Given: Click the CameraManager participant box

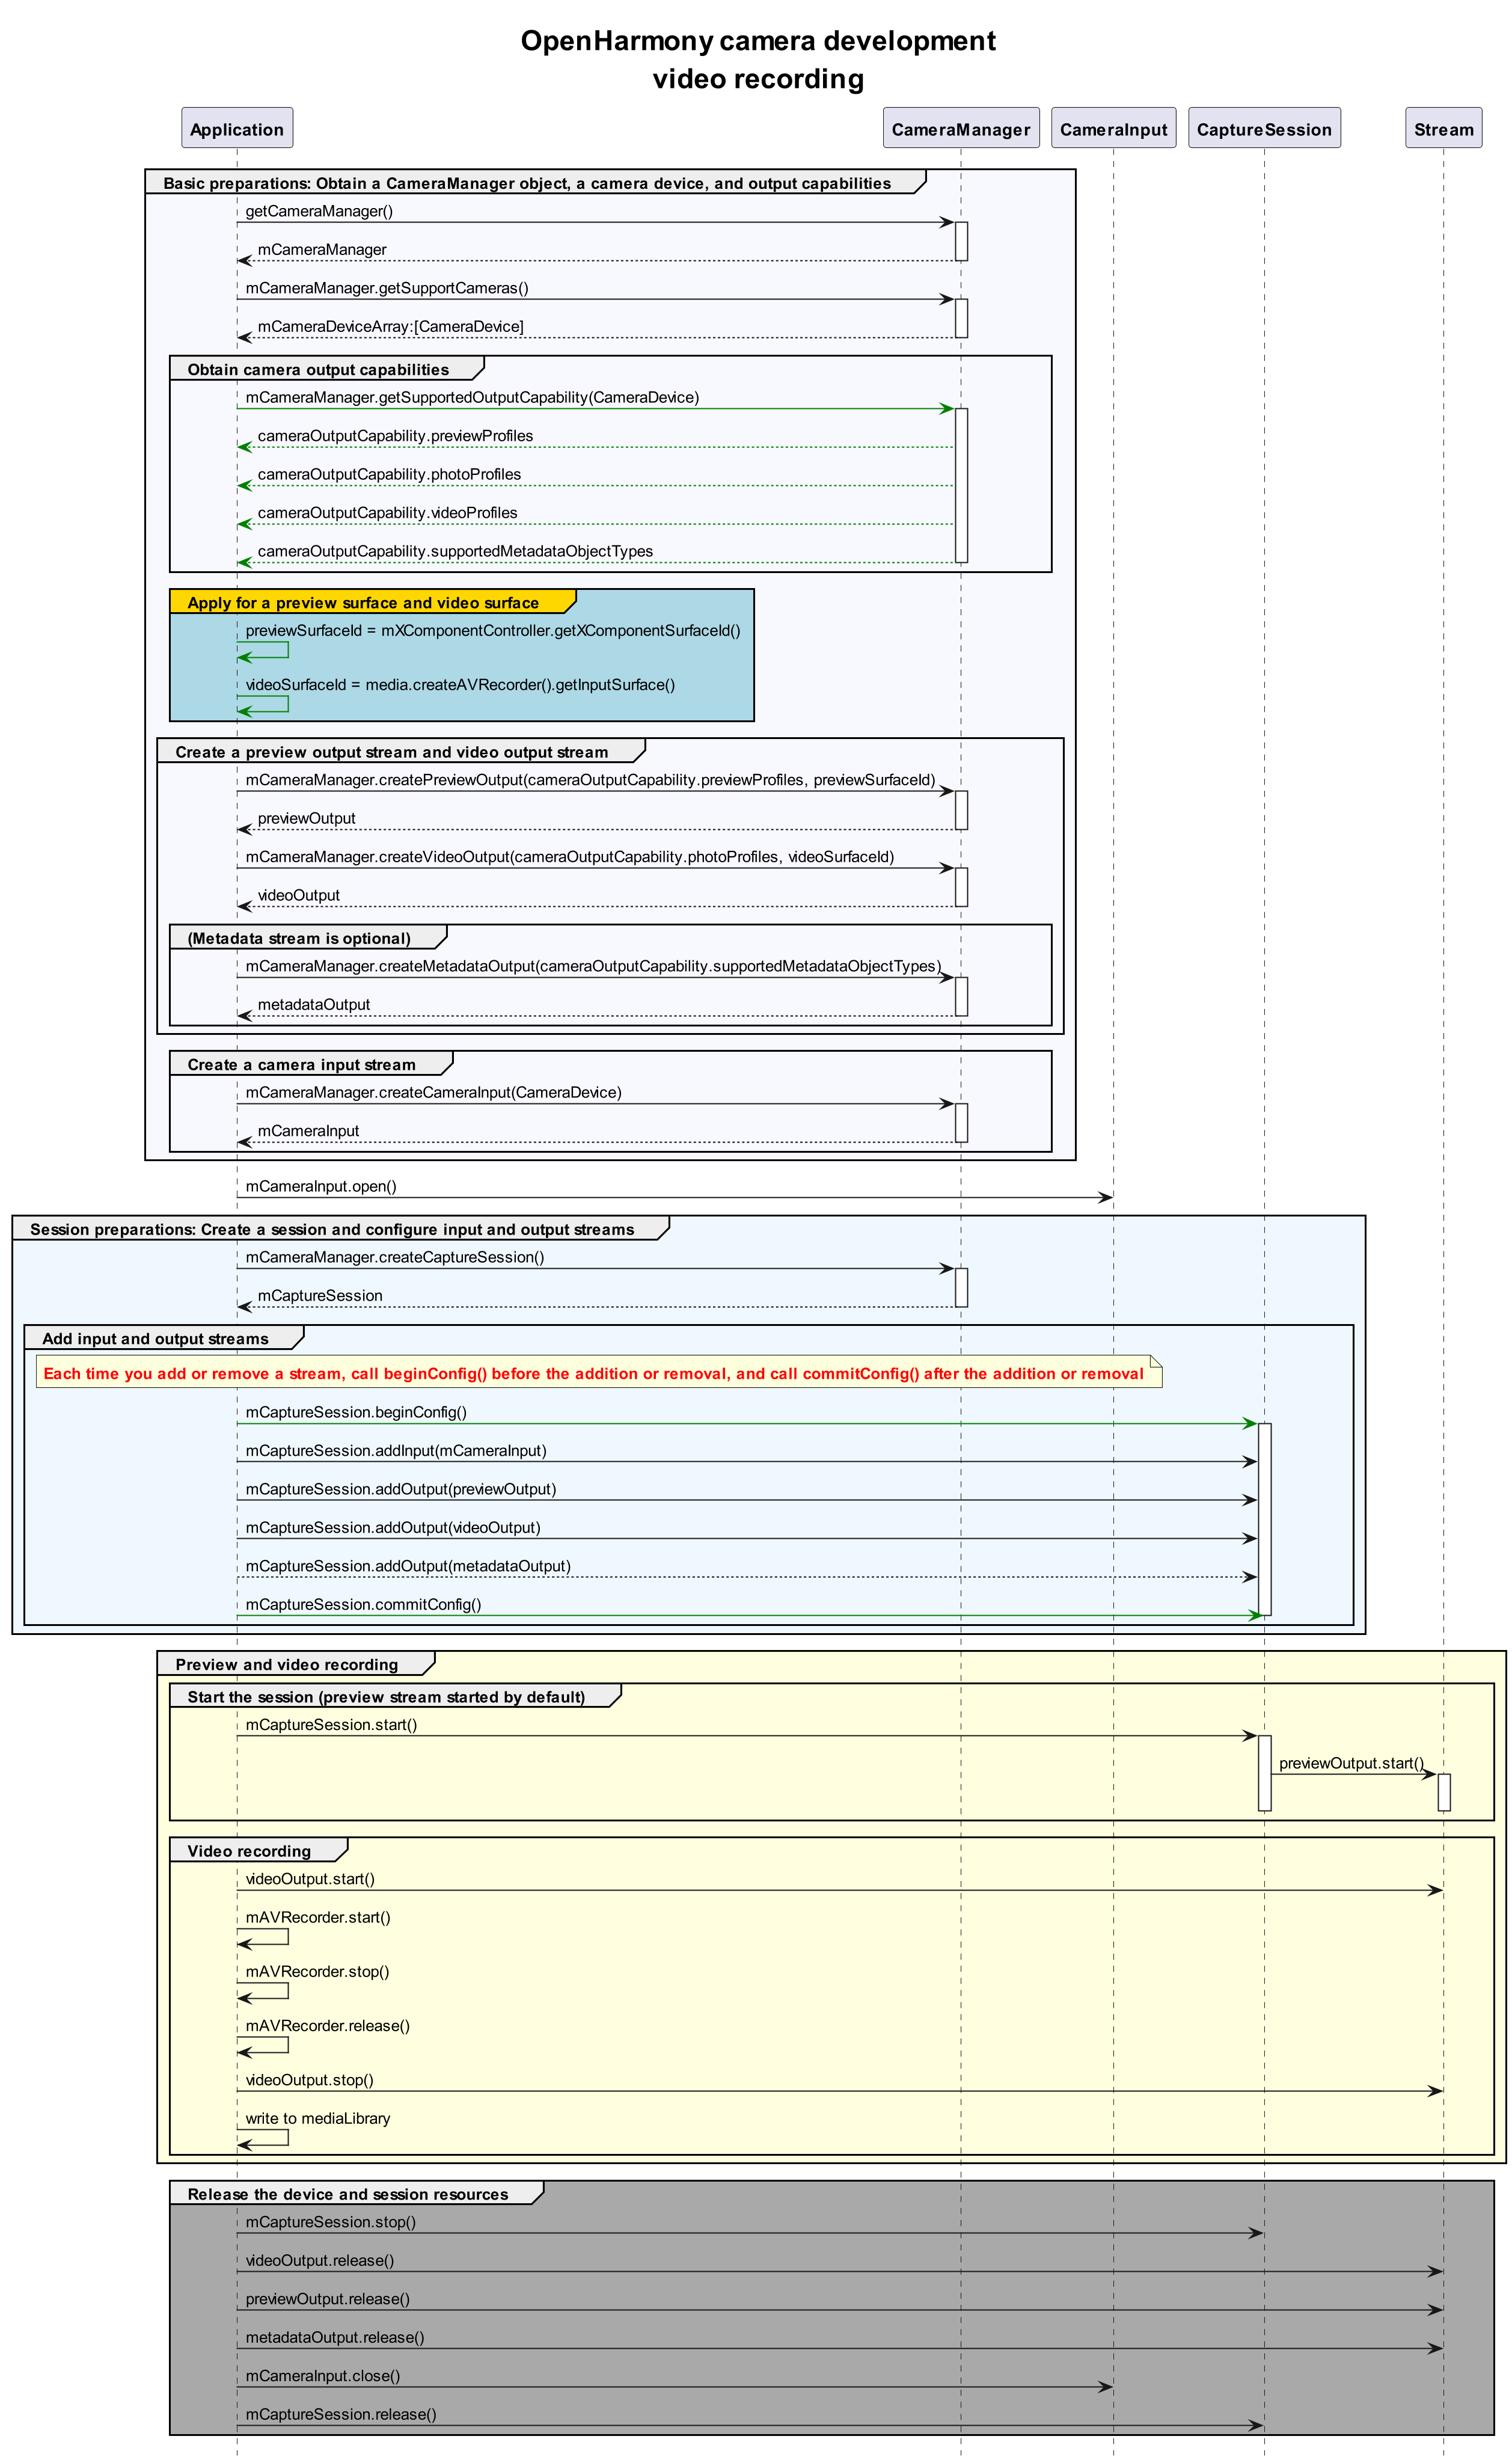Looking at the screenshot, I should (961, 129).
